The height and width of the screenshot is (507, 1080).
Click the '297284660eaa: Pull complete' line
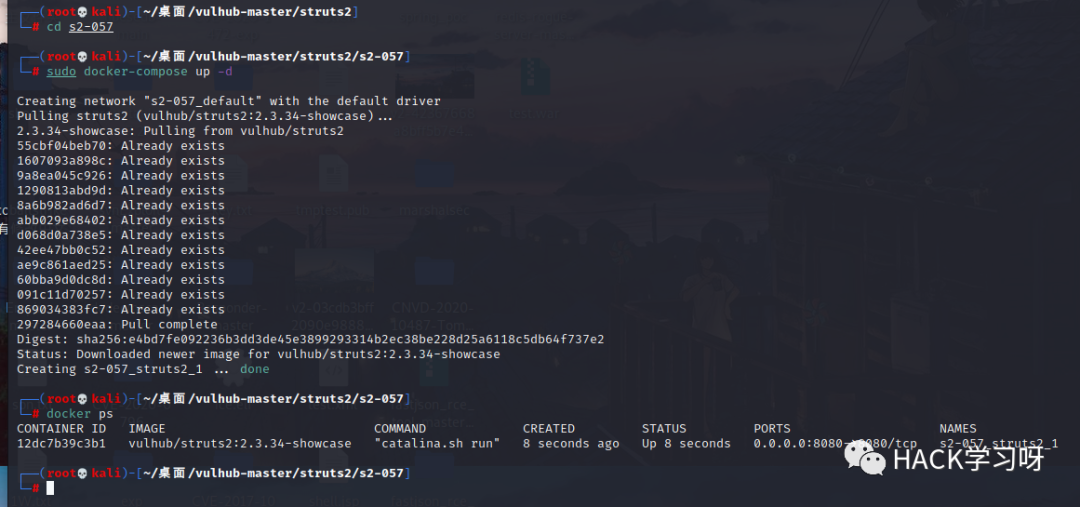tap(117, 324)
